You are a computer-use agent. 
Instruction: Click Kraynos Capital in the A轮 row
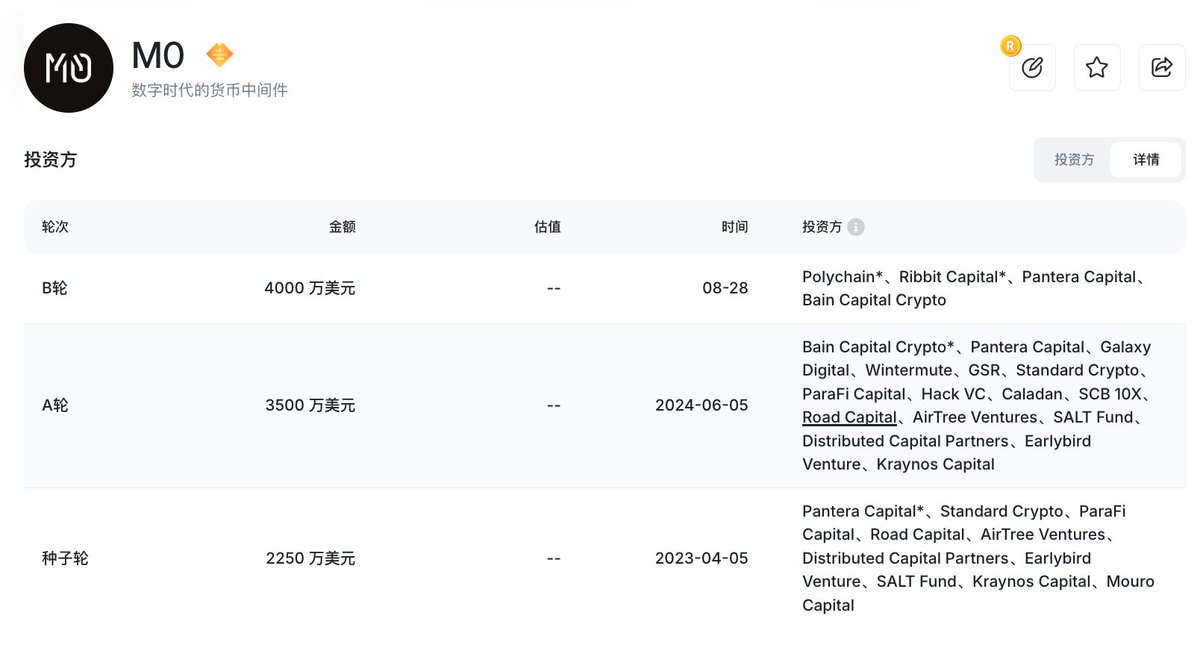pos(935,464)
